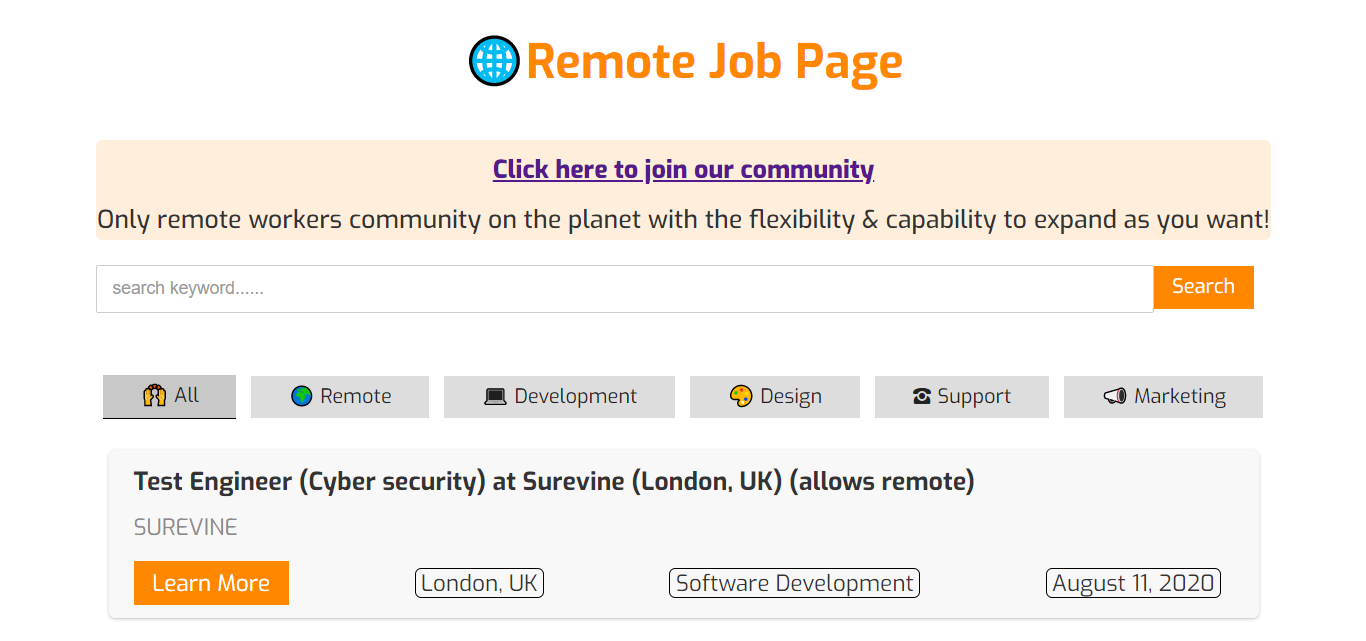Open the join our community link
1366x641 pixels.
point(683,169)
